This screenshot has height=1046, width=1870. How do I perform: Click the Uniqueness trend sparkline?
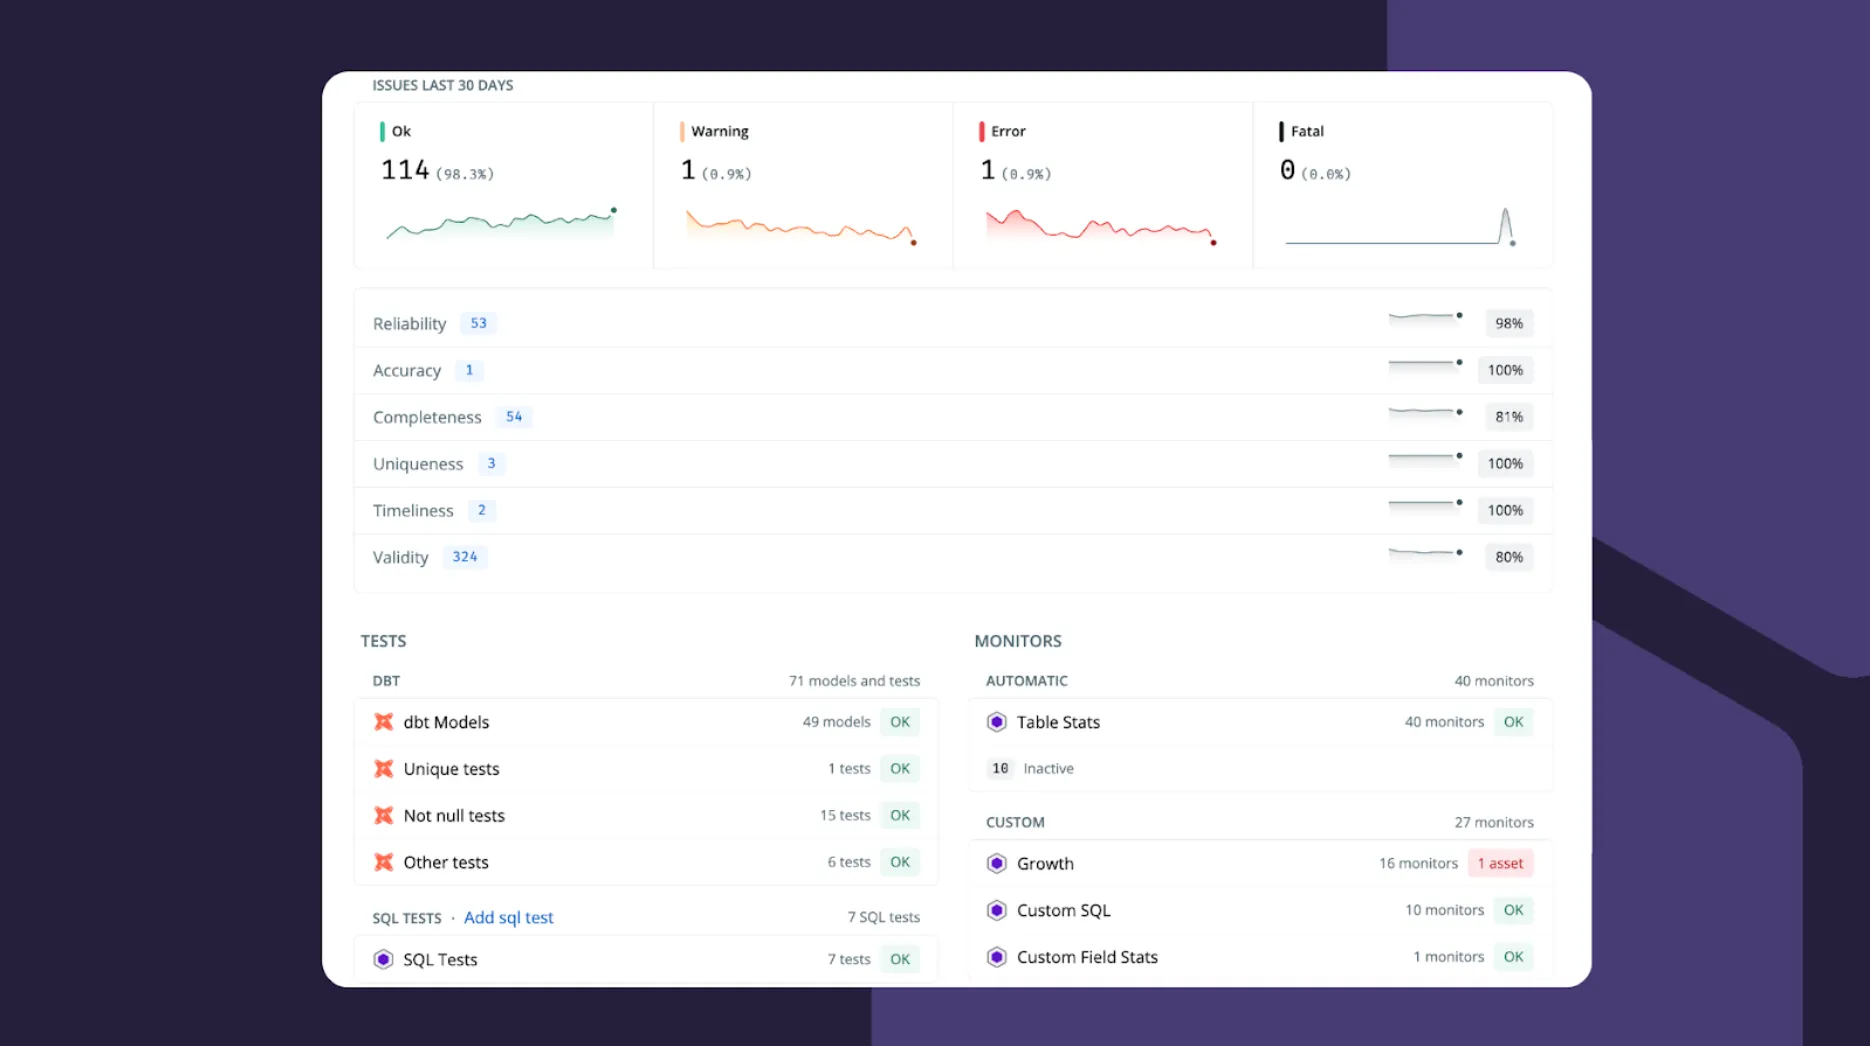pyautogui.click(x=1424, y=460)
